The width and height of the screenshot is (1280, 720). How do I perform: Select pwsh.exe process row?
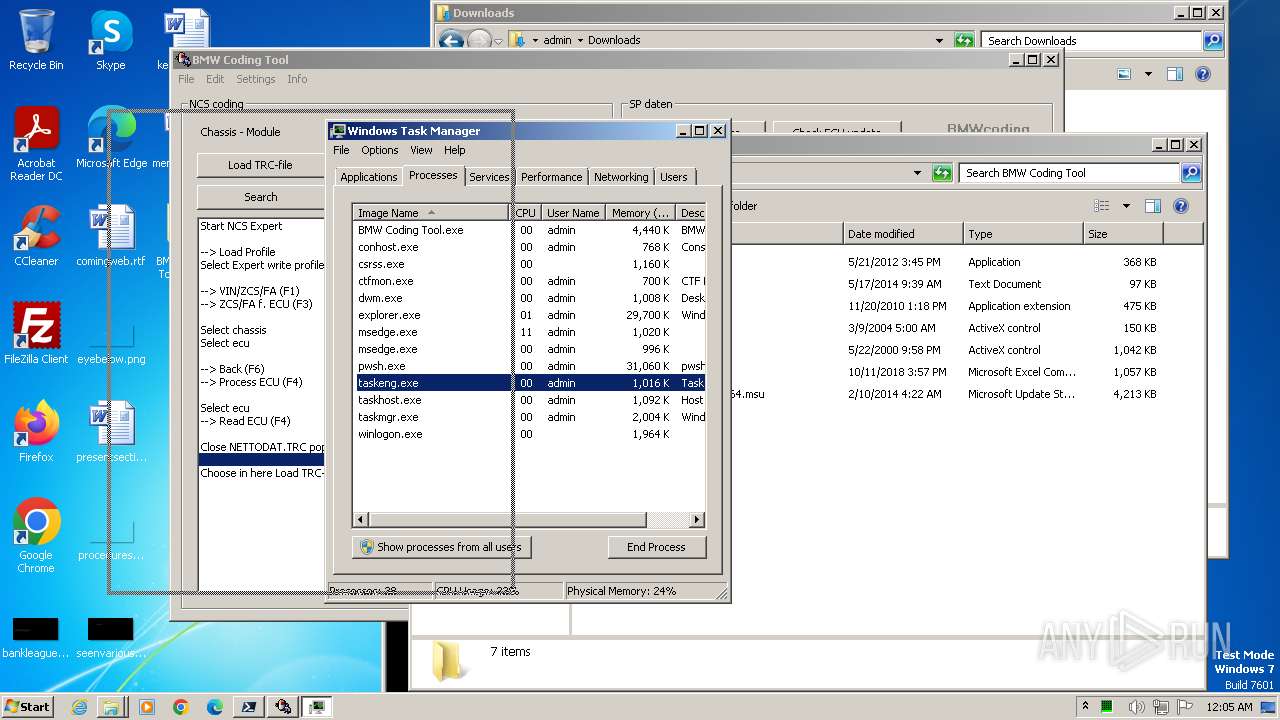[x=530, y=366]
